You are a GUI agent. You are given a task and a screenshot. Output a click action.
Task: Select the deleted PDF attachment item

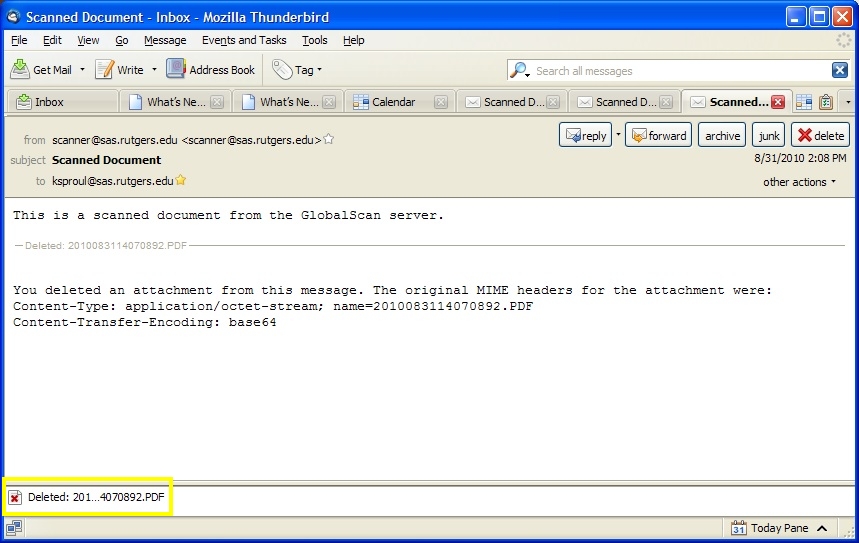(x=88, y=497)
